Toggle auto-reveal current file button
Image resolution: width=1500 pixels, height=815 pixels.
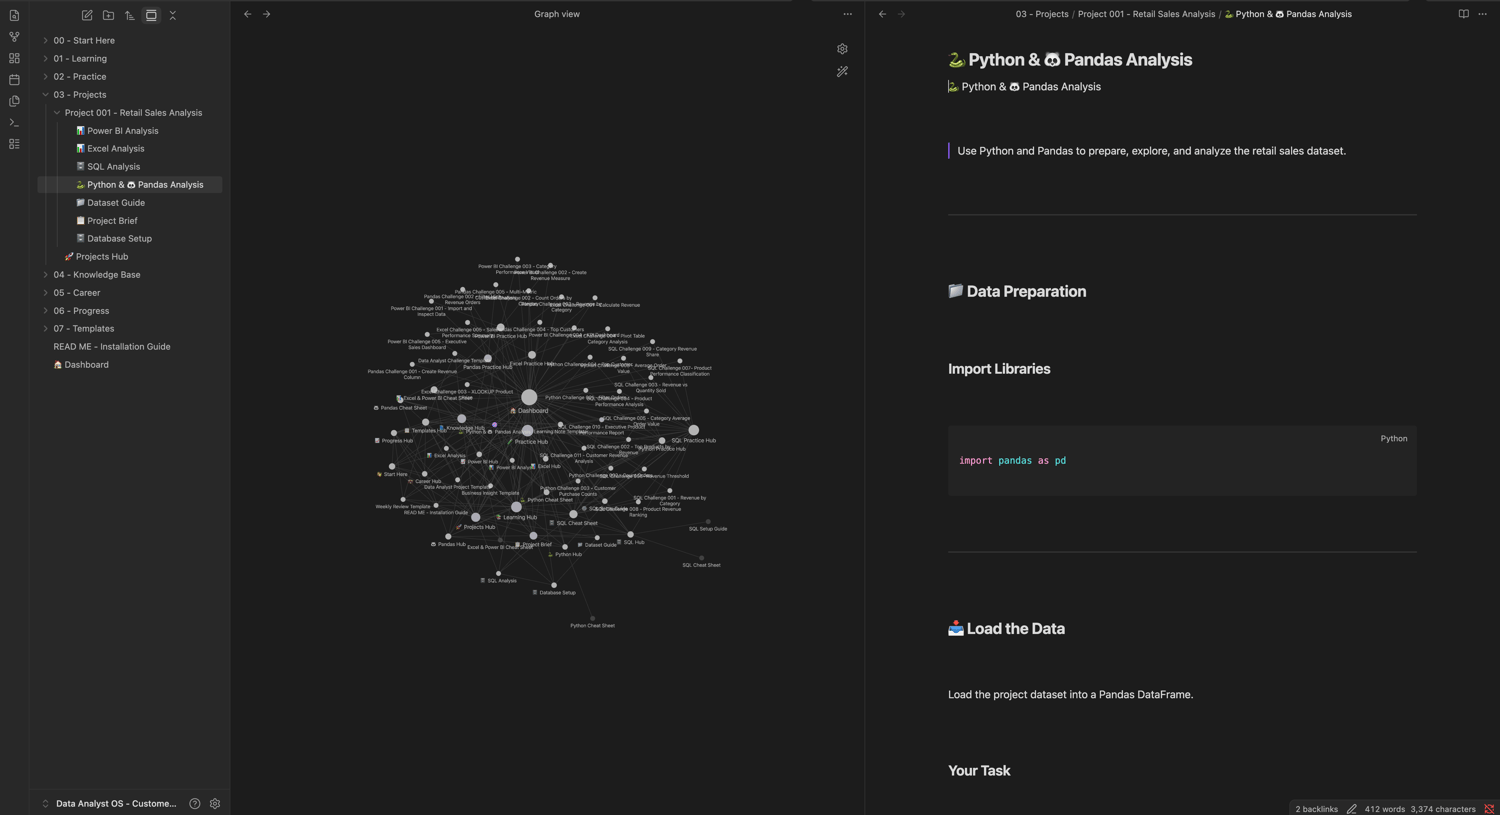point(151,15)
